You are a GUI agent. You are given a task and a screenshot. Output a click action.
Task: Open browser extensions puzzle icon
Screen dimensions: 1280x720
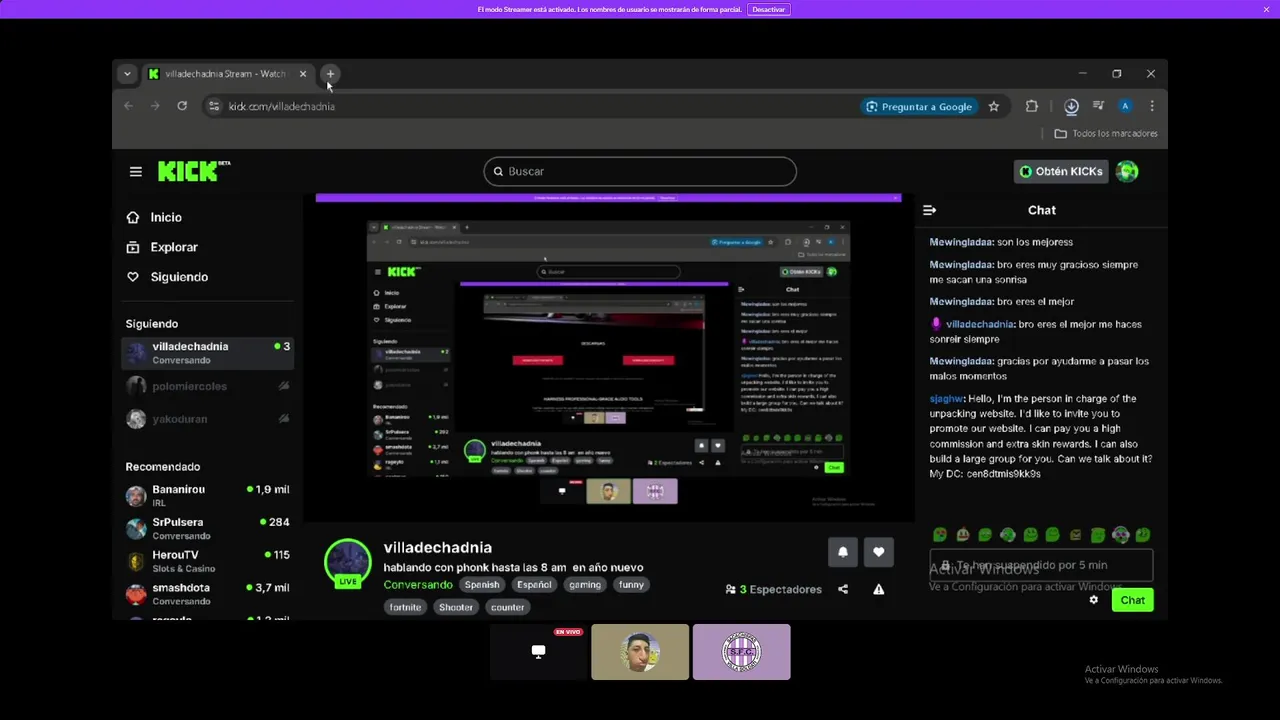[x=1032, y=106]
